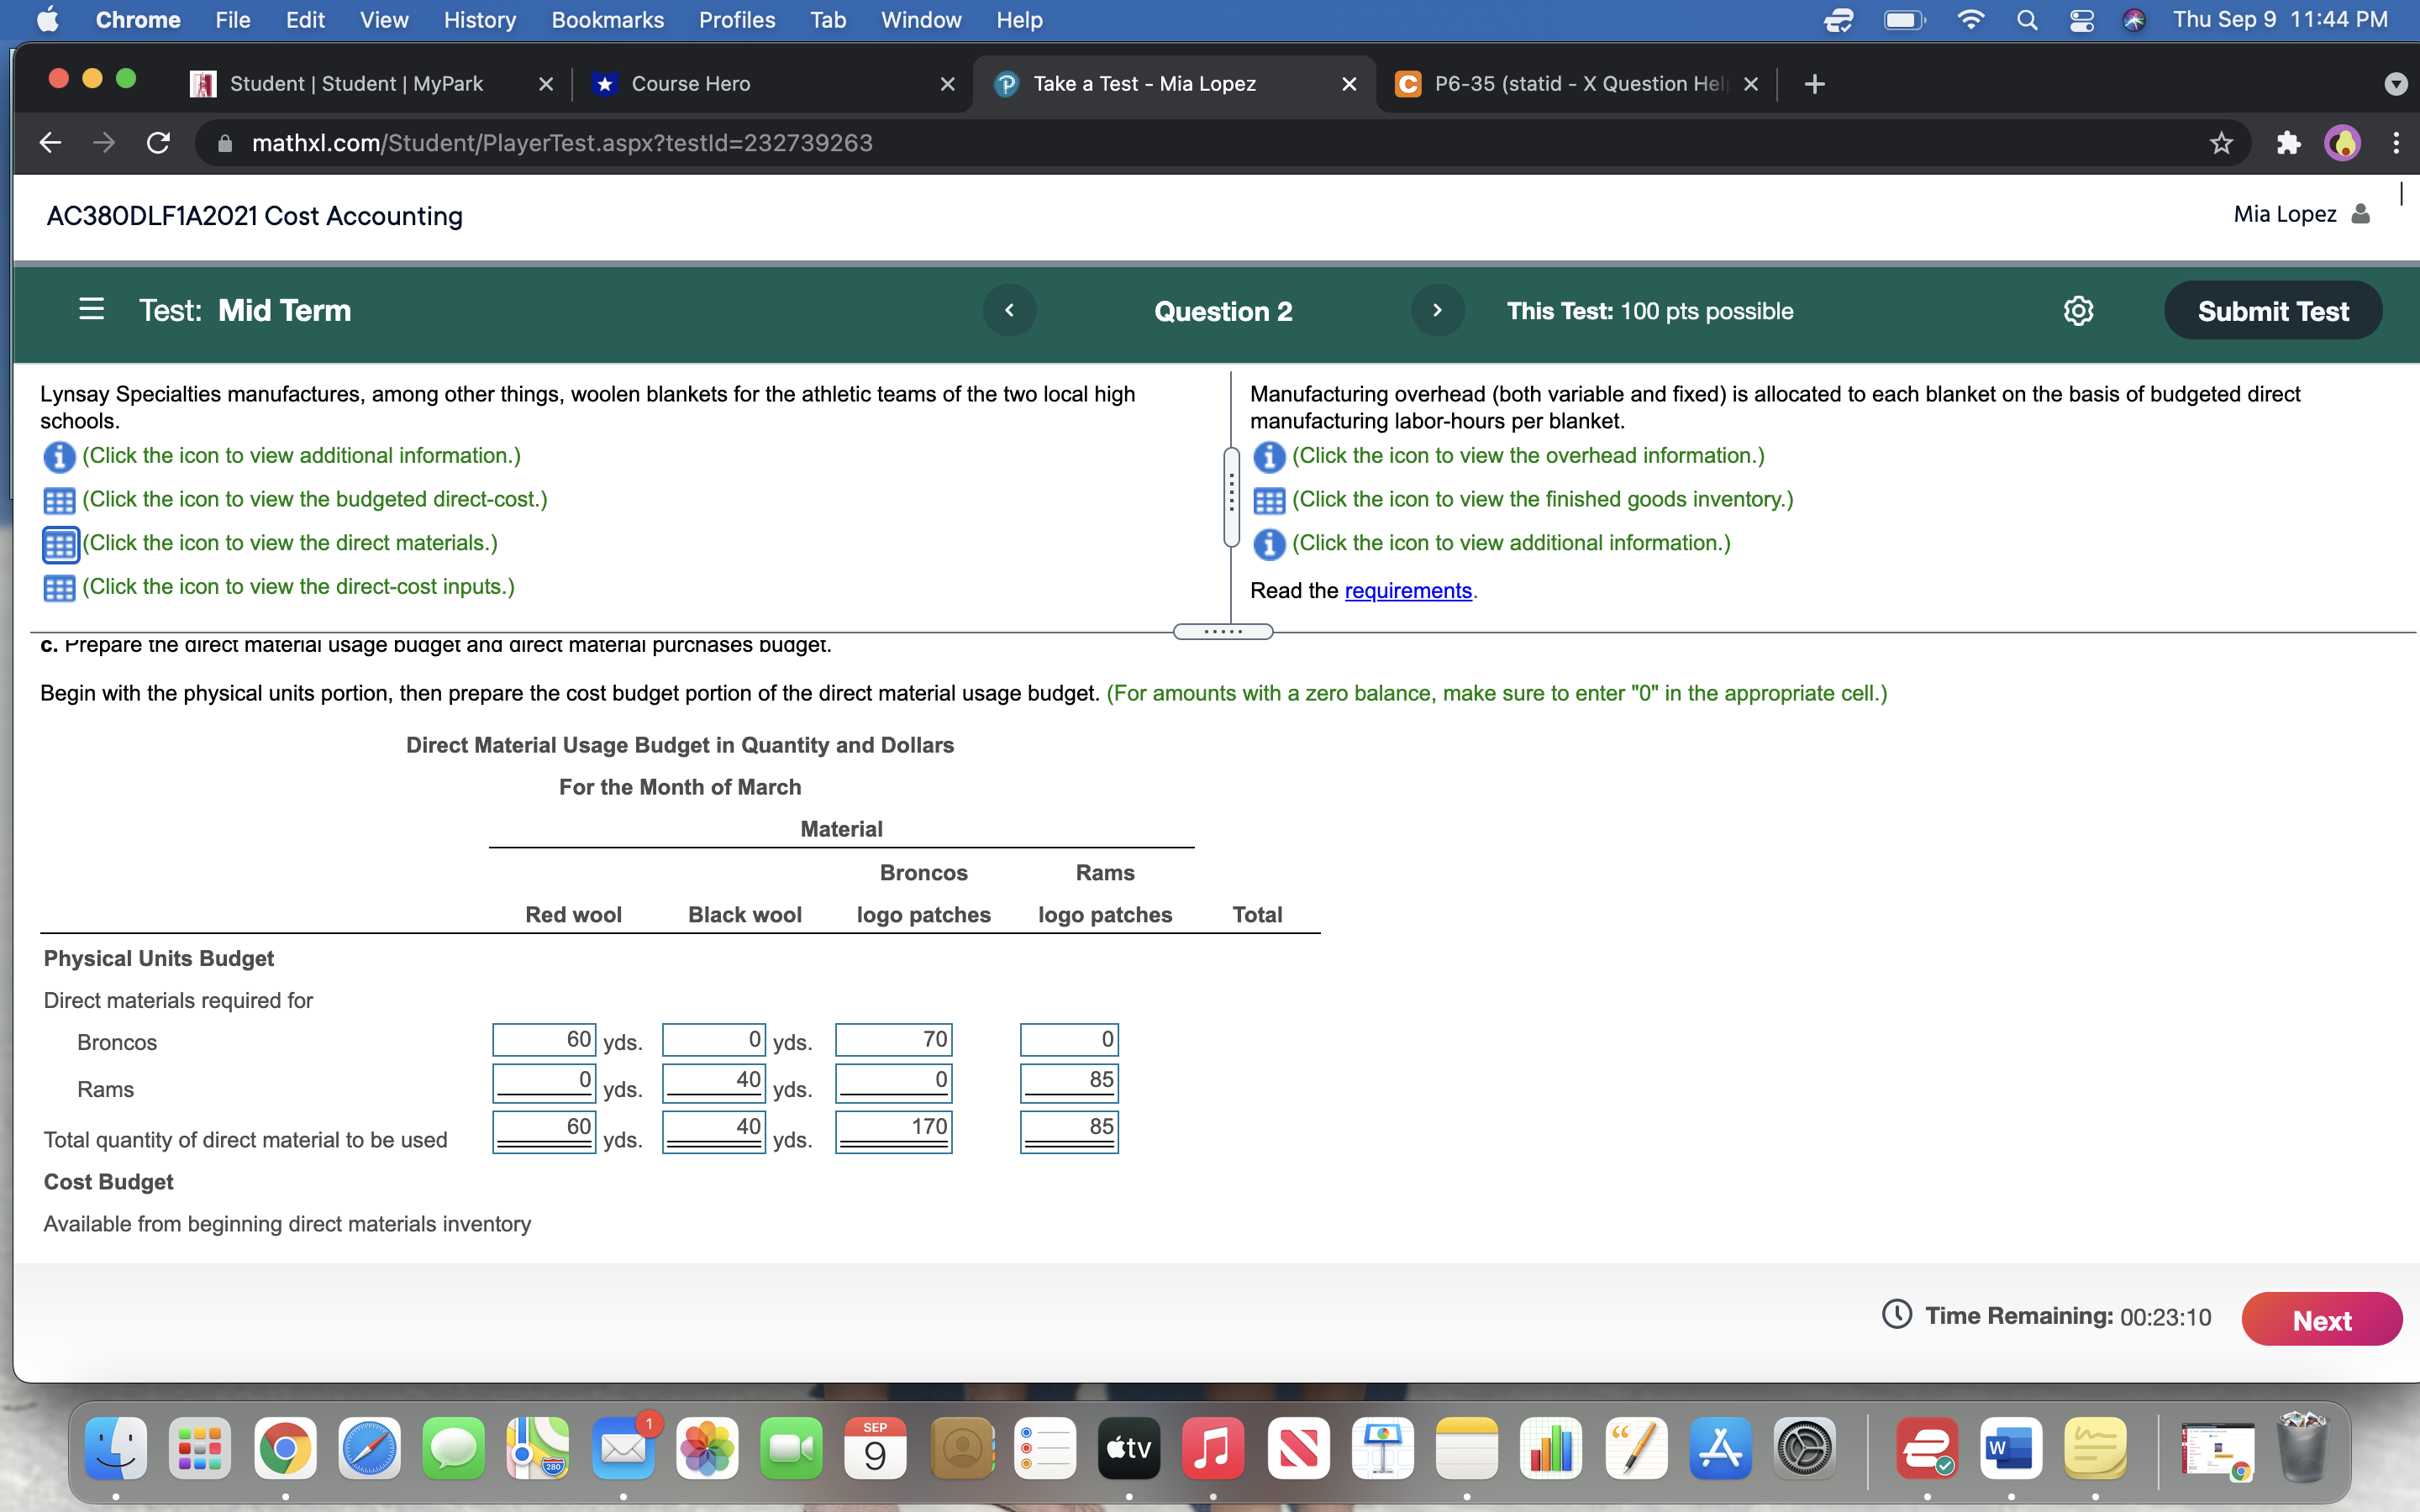Screen dimensions: 2420x1512
Task: Click the info icon to view additional information
Action: point(59,456)
